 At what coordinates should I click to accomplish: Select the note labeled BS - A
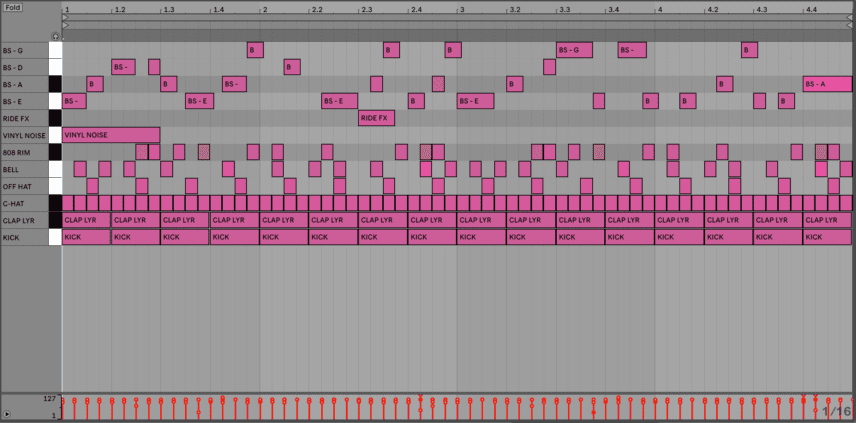tap(827, 84)
